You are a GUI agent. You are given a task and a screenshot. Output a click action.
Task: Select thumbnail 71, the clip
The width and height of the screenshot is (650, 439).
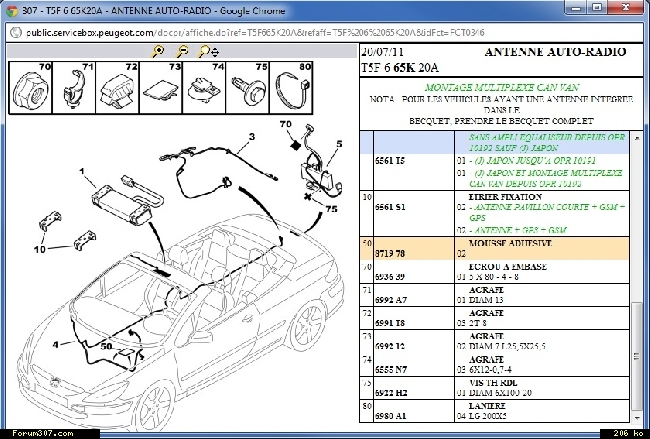[x=74, y=88]
